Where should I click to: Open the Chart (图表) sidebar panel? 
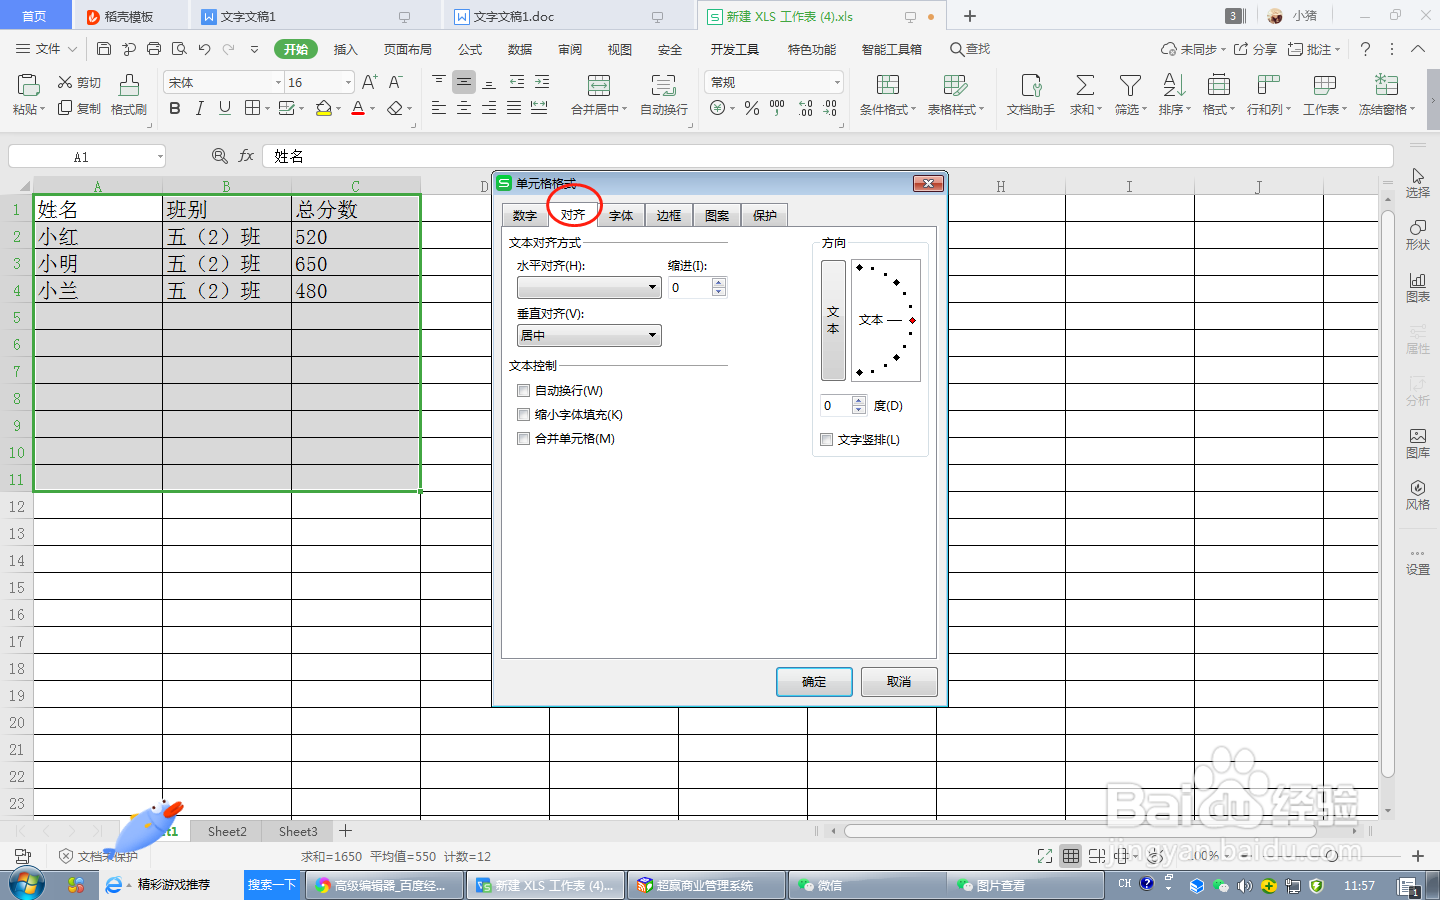(1417, 287)
